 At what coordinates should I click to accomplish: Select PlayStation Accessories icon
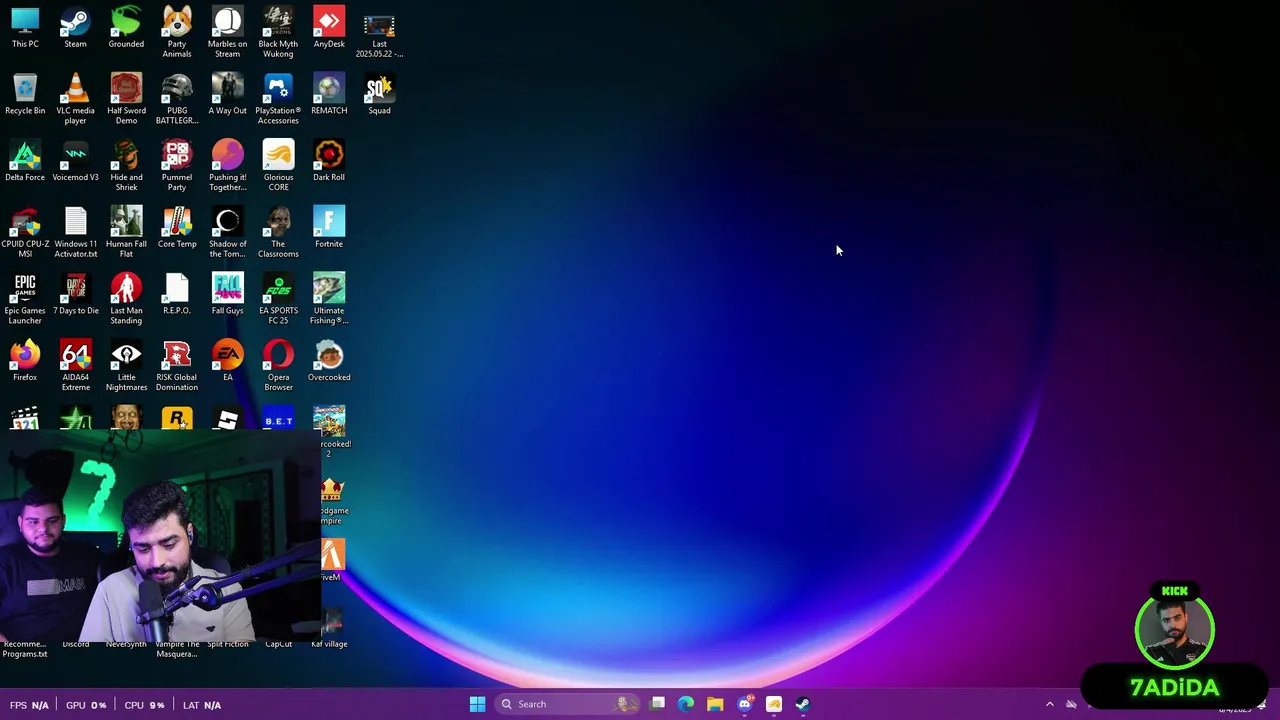coord(278,99)
